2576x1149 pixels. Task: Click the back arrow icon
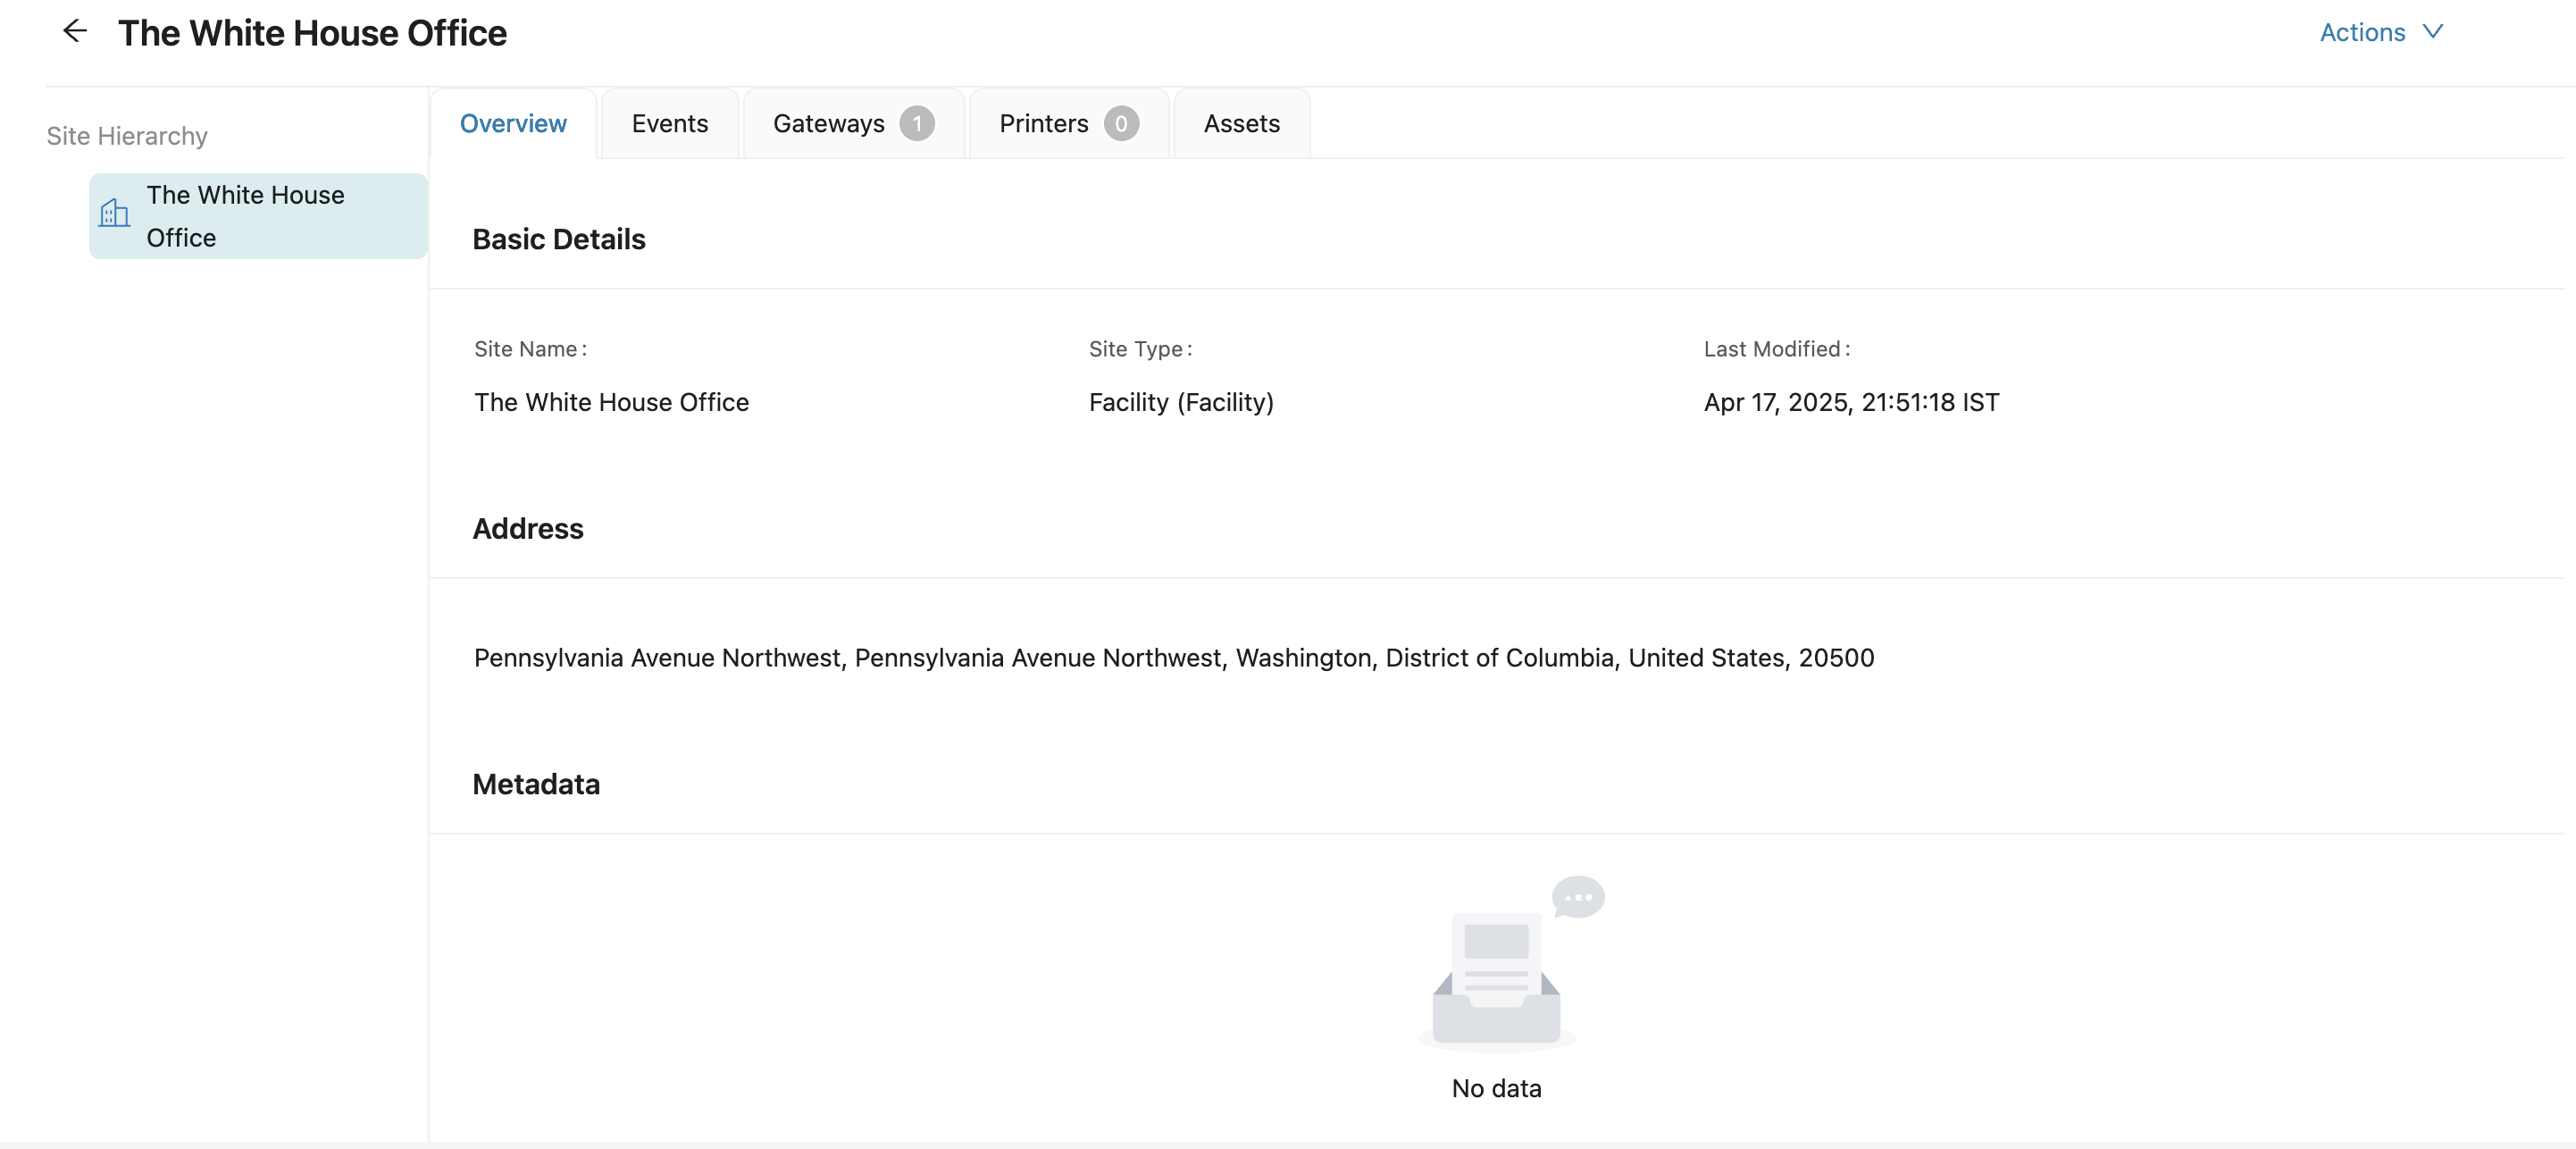point(75,32)
